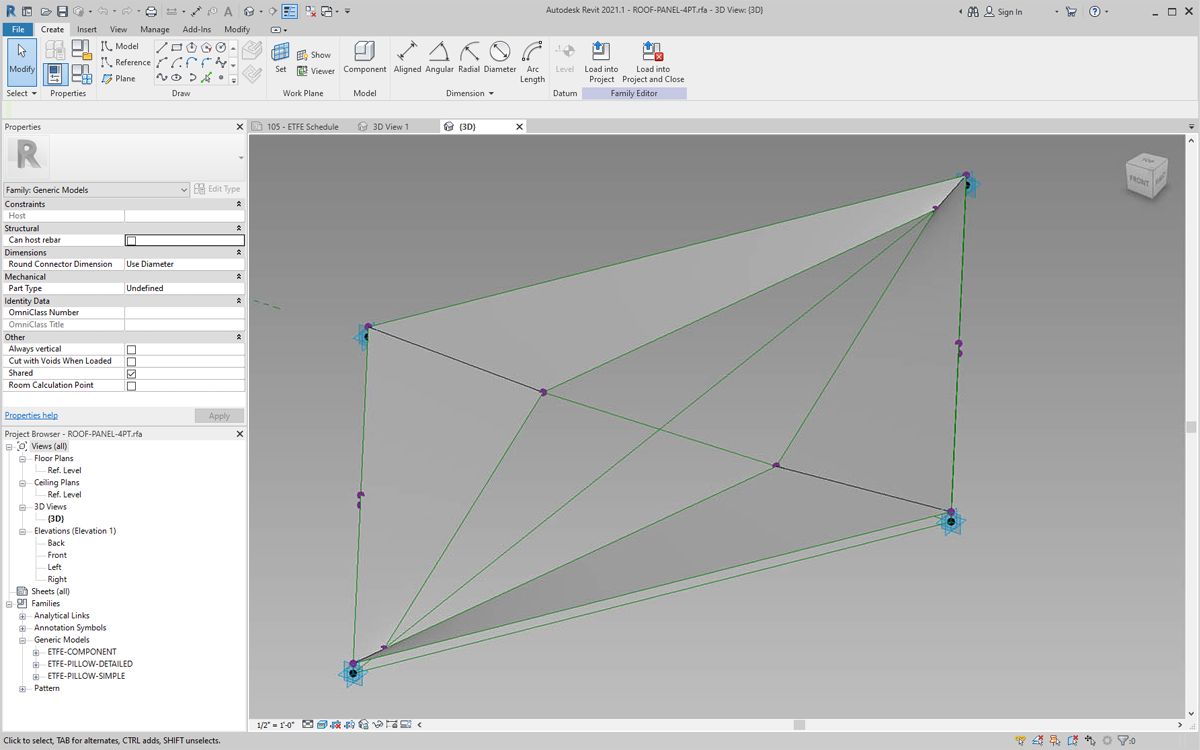Enable the Can host rebar checkbox
This screenshot has height=750, width=1200.
131,240
